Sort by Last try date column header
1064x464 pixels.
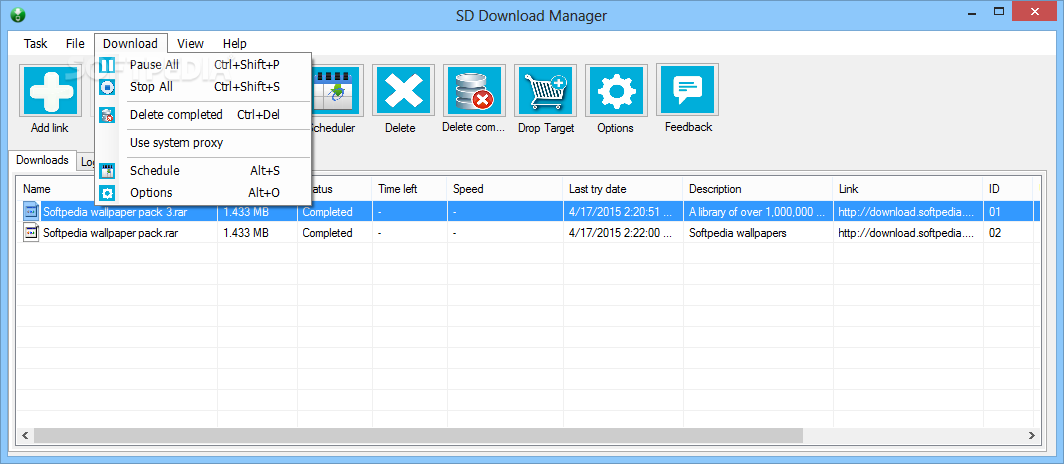point(623,189)
